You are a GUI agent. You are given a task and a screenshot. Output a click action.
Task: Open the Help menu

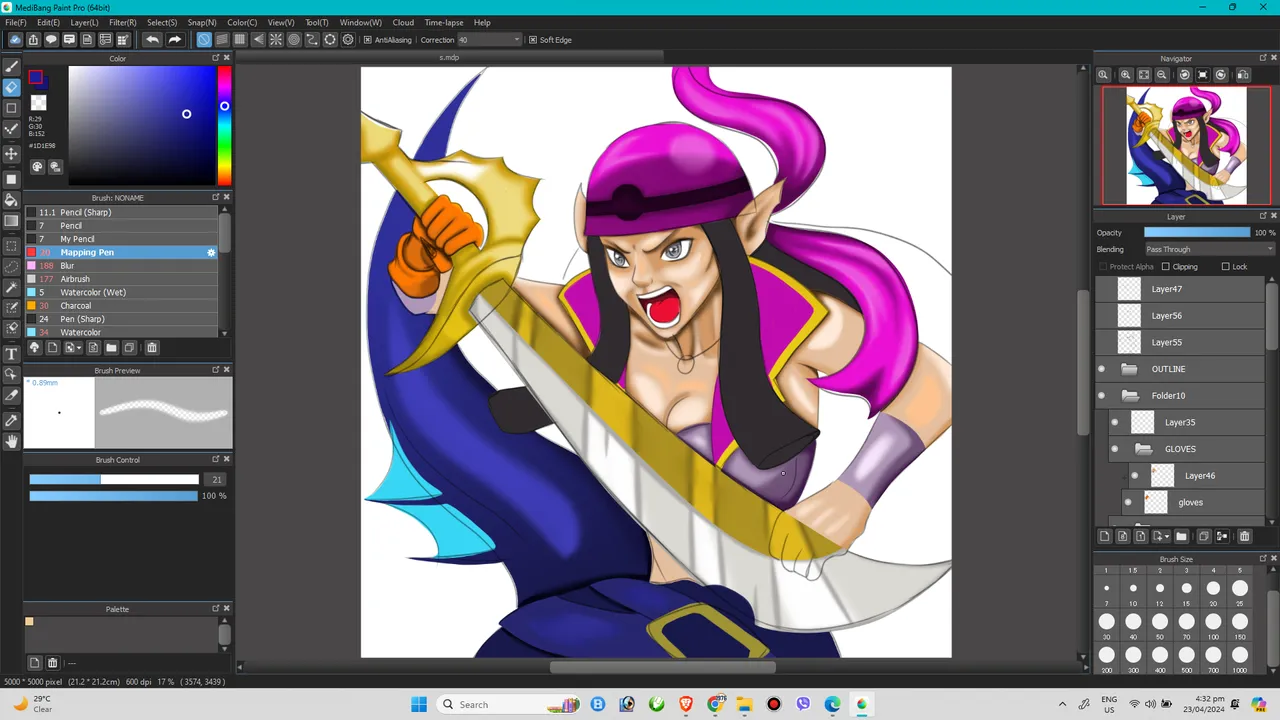click(482, 22)
